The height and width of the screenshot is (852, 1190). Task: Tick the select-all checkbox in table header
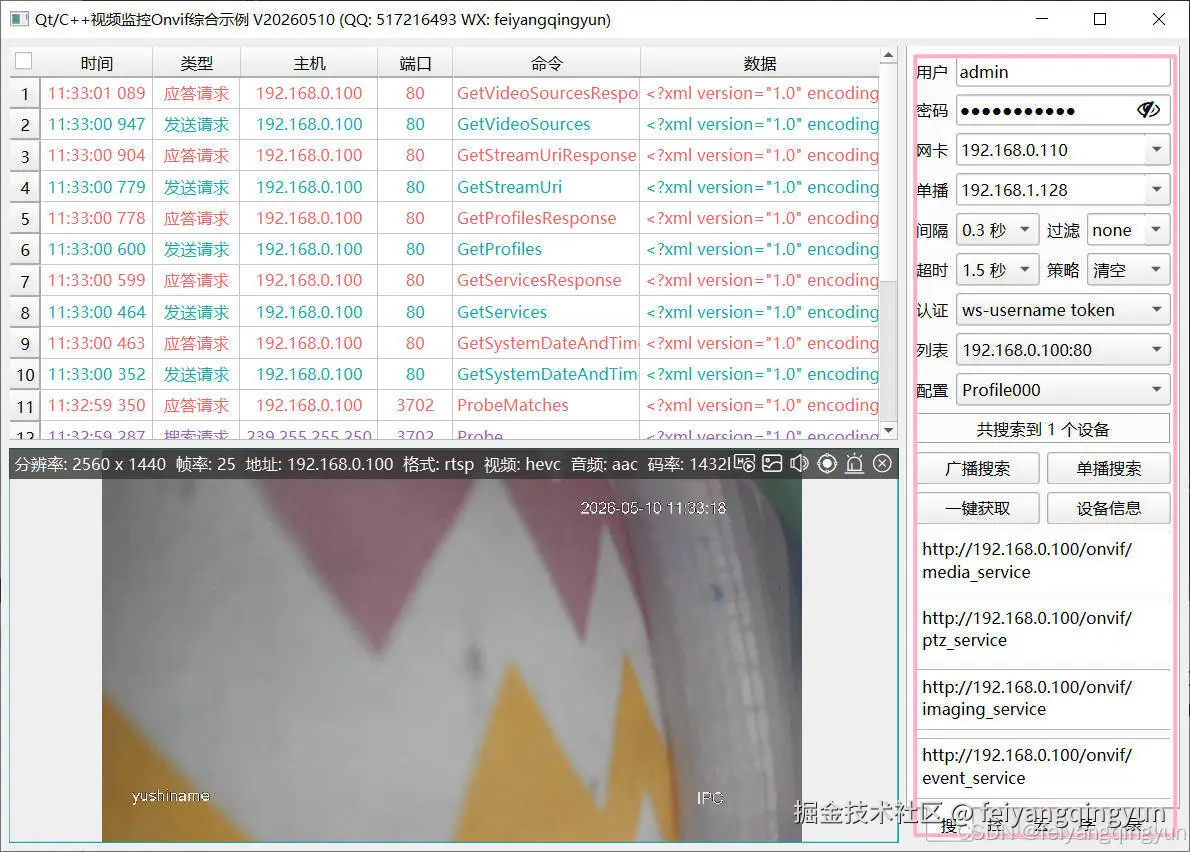pyautogui.click(x=24, y=61)
